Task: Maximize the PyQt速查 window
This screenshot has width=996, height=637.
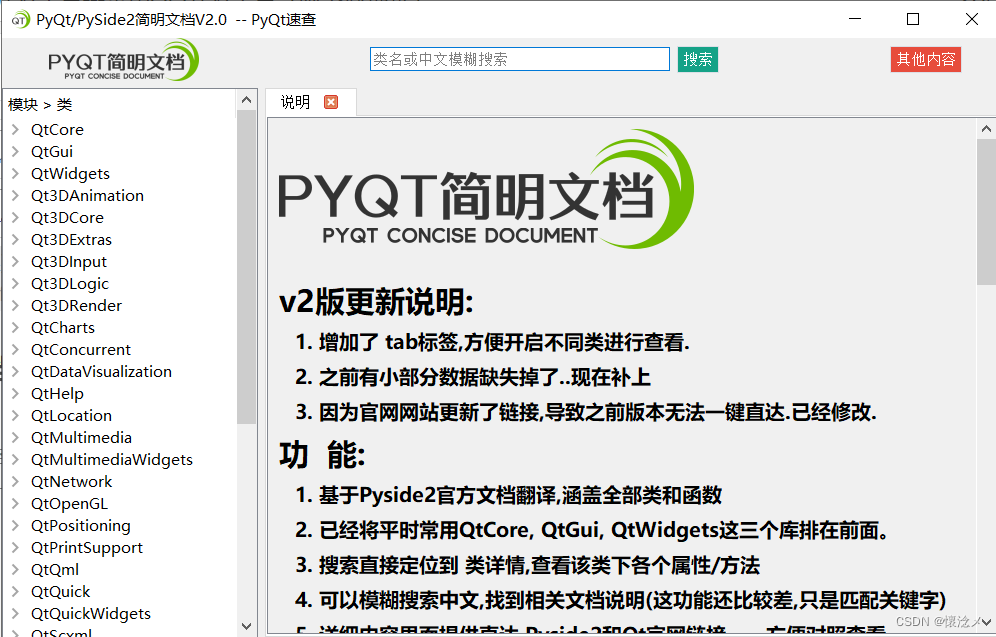Action: tap(913, 19)
